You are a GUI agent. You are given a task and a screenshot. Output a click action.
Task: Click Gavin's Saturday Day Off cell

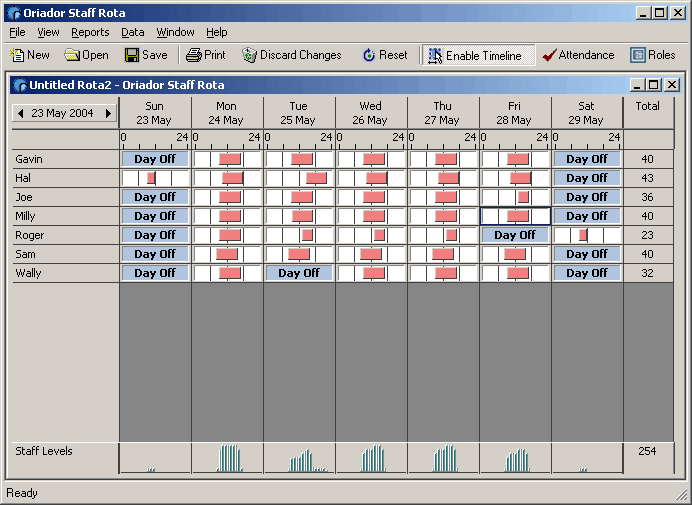point(587,159)
